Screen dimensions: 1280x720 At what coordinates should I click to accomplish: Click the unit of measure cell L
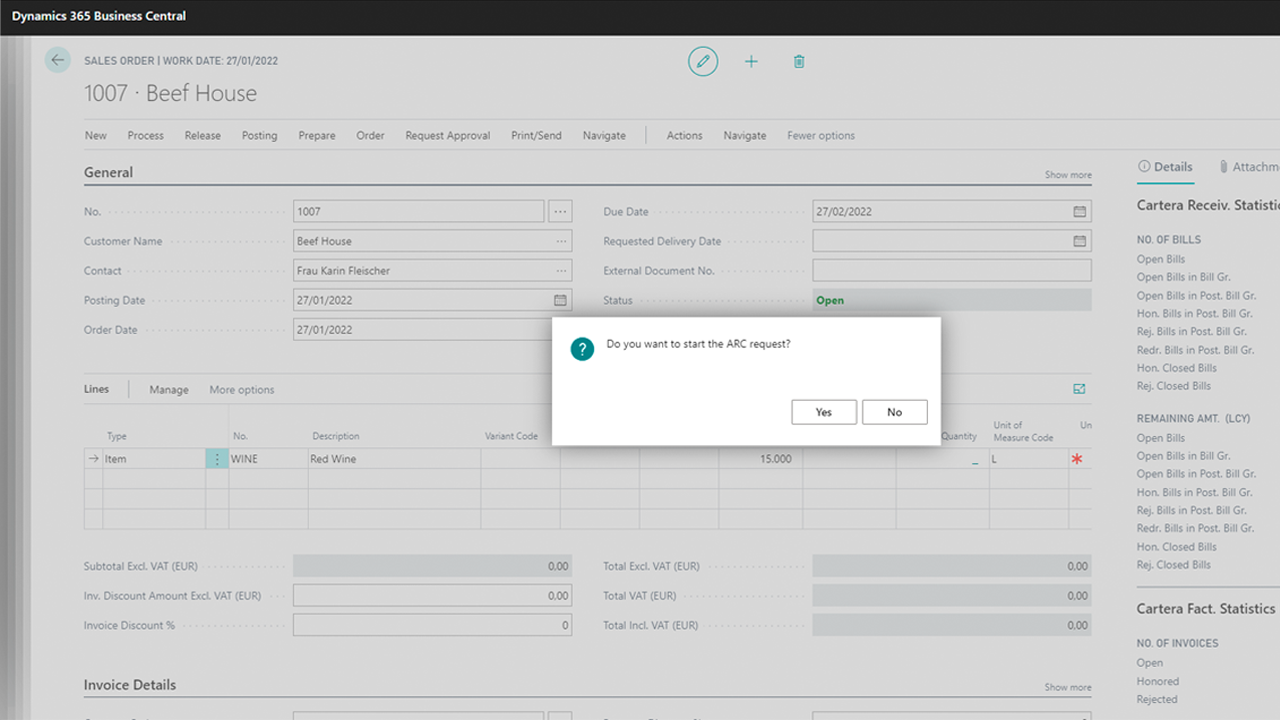point(1029,459)
